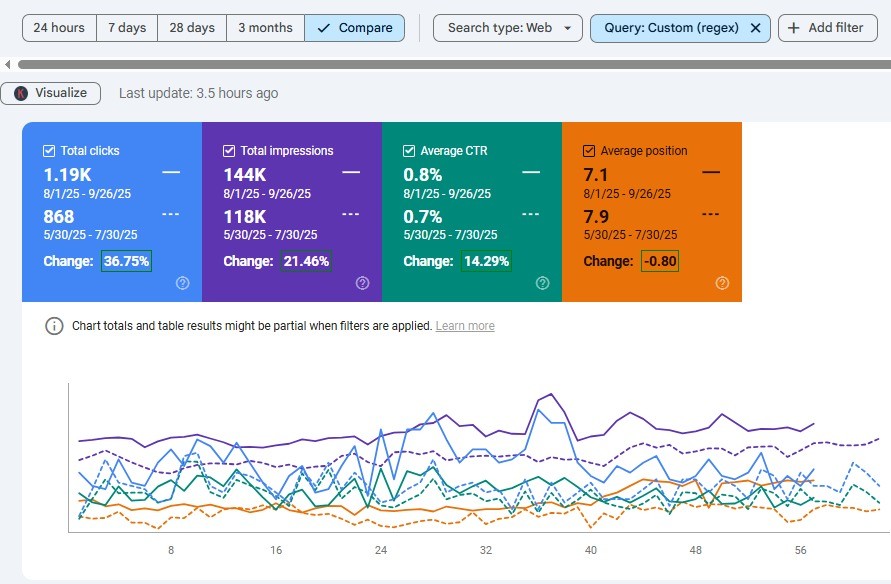The height and width of the screenshot is (584, 891).
Task: Select the 3 months date range
Action: click(265, 28)
